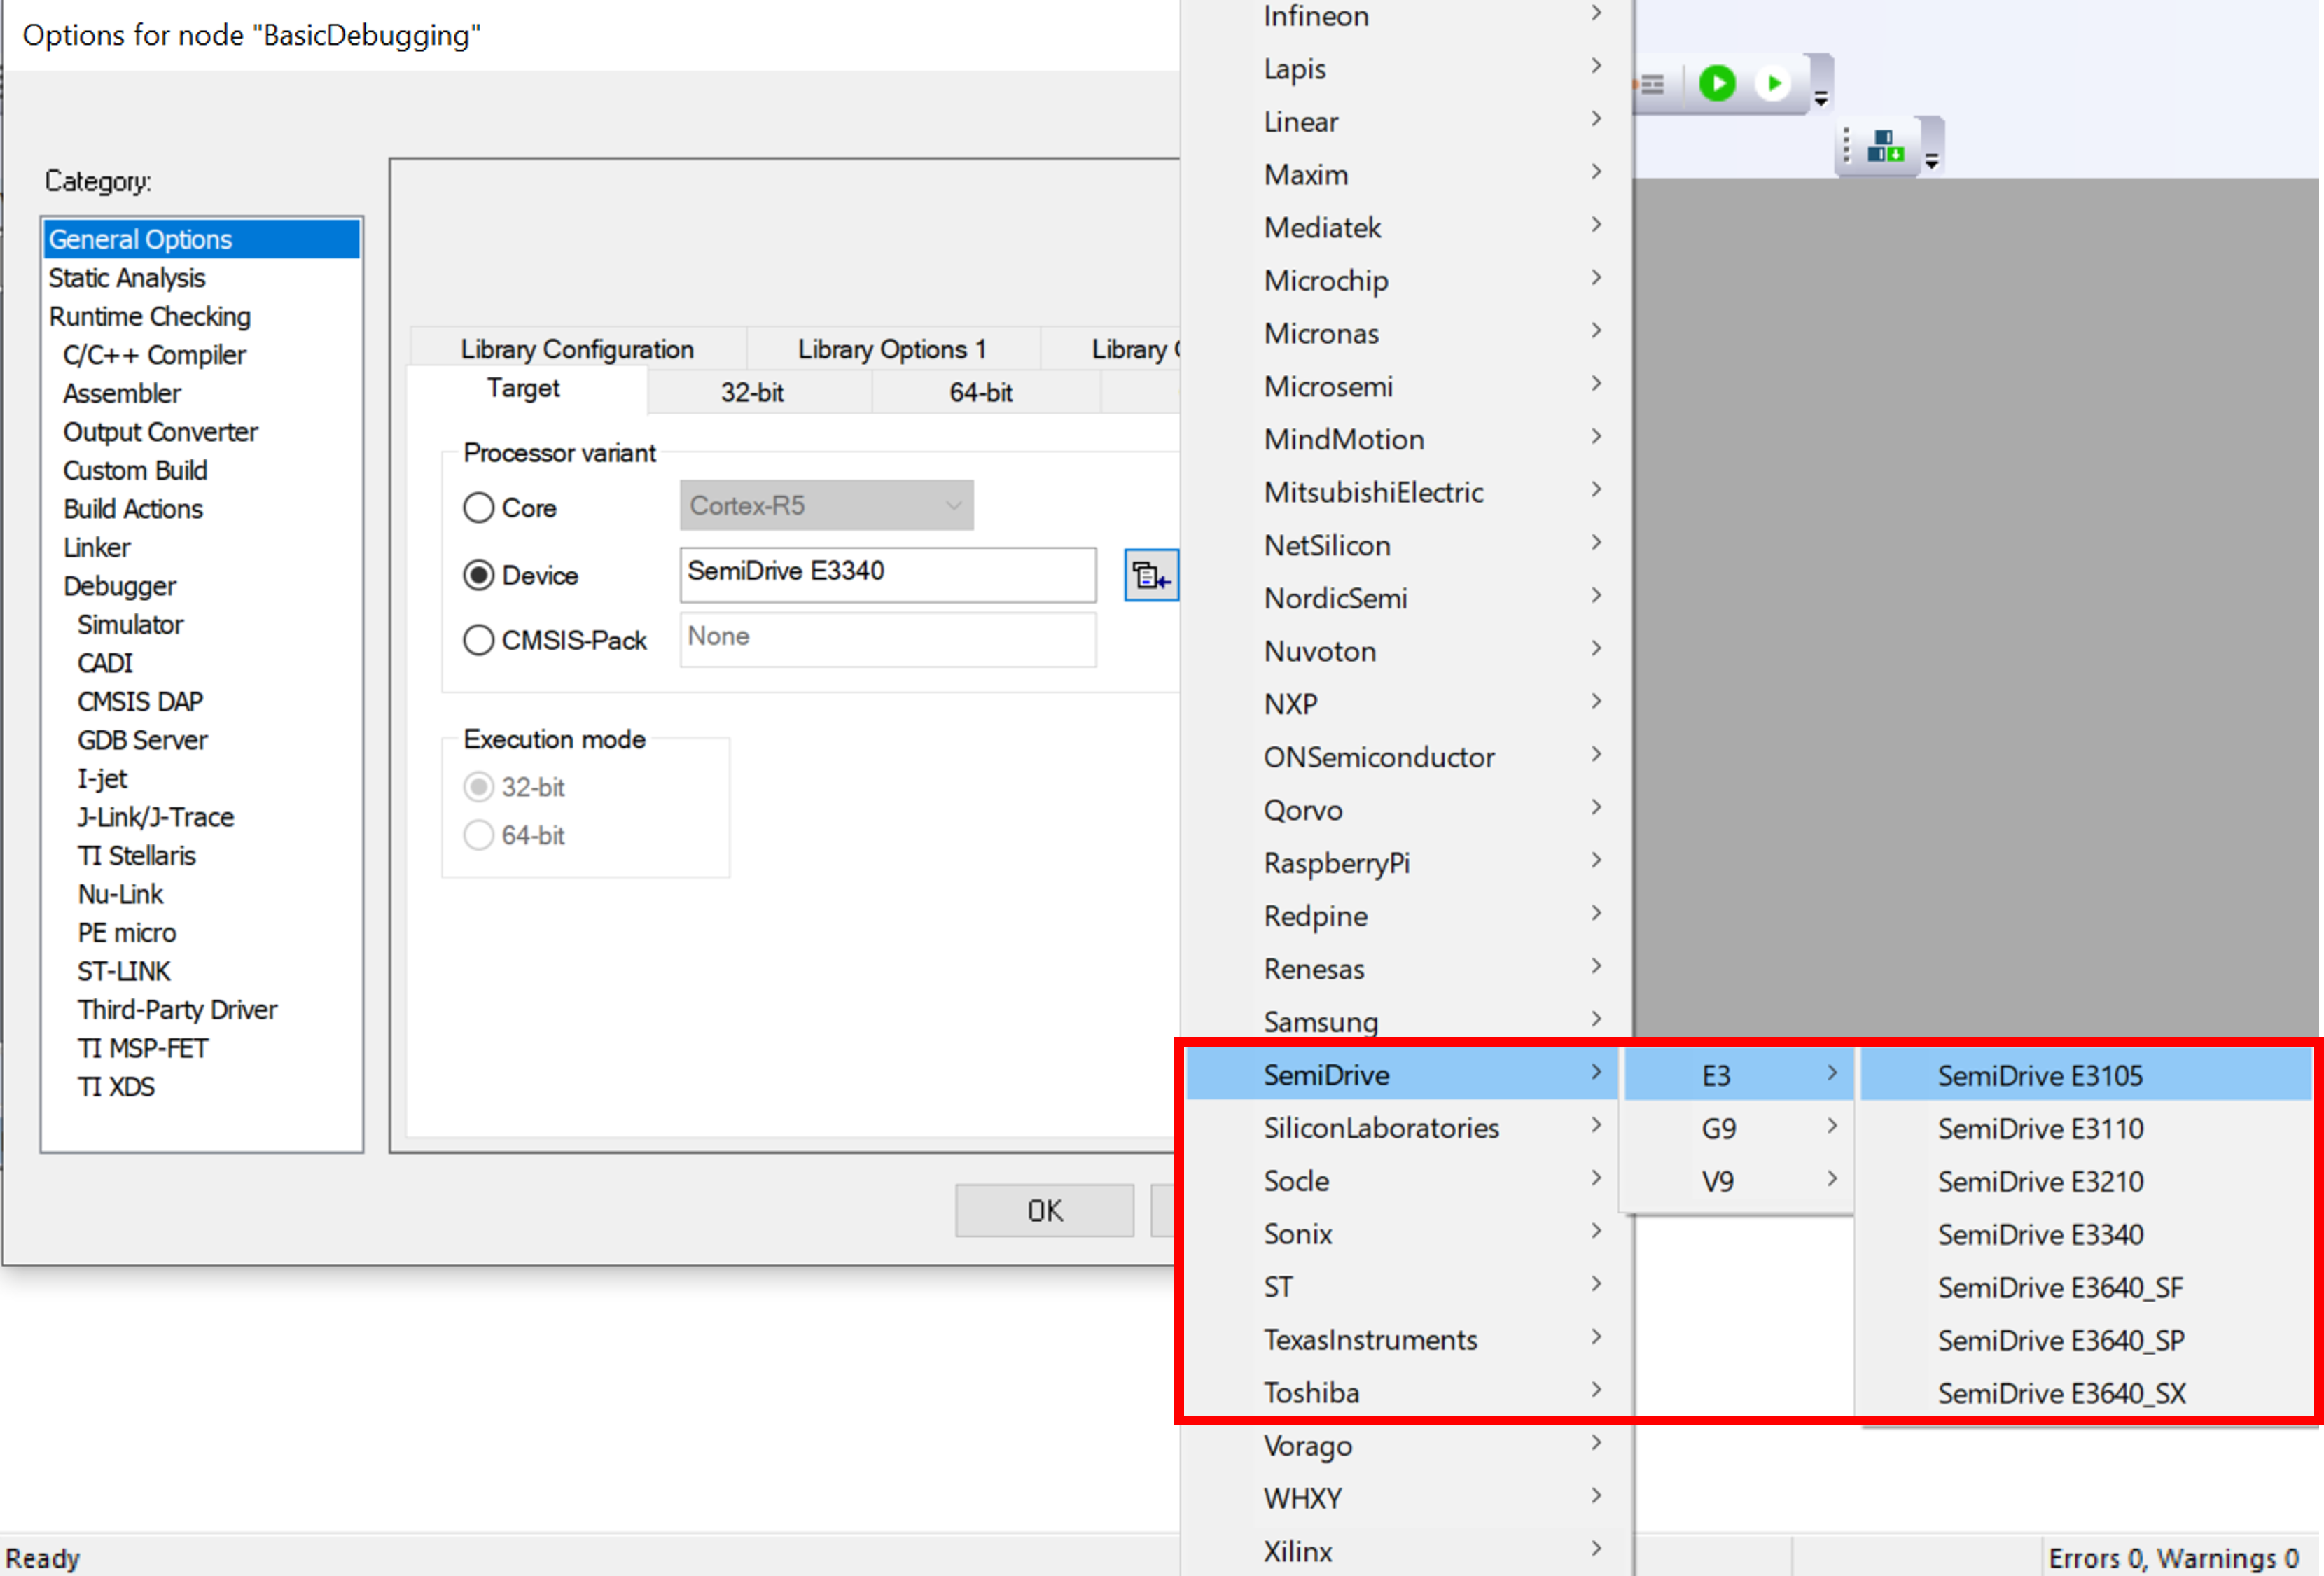This screenshot has width=2324, height=1576.
Task: Select General Options category
Action: point(201,239)
